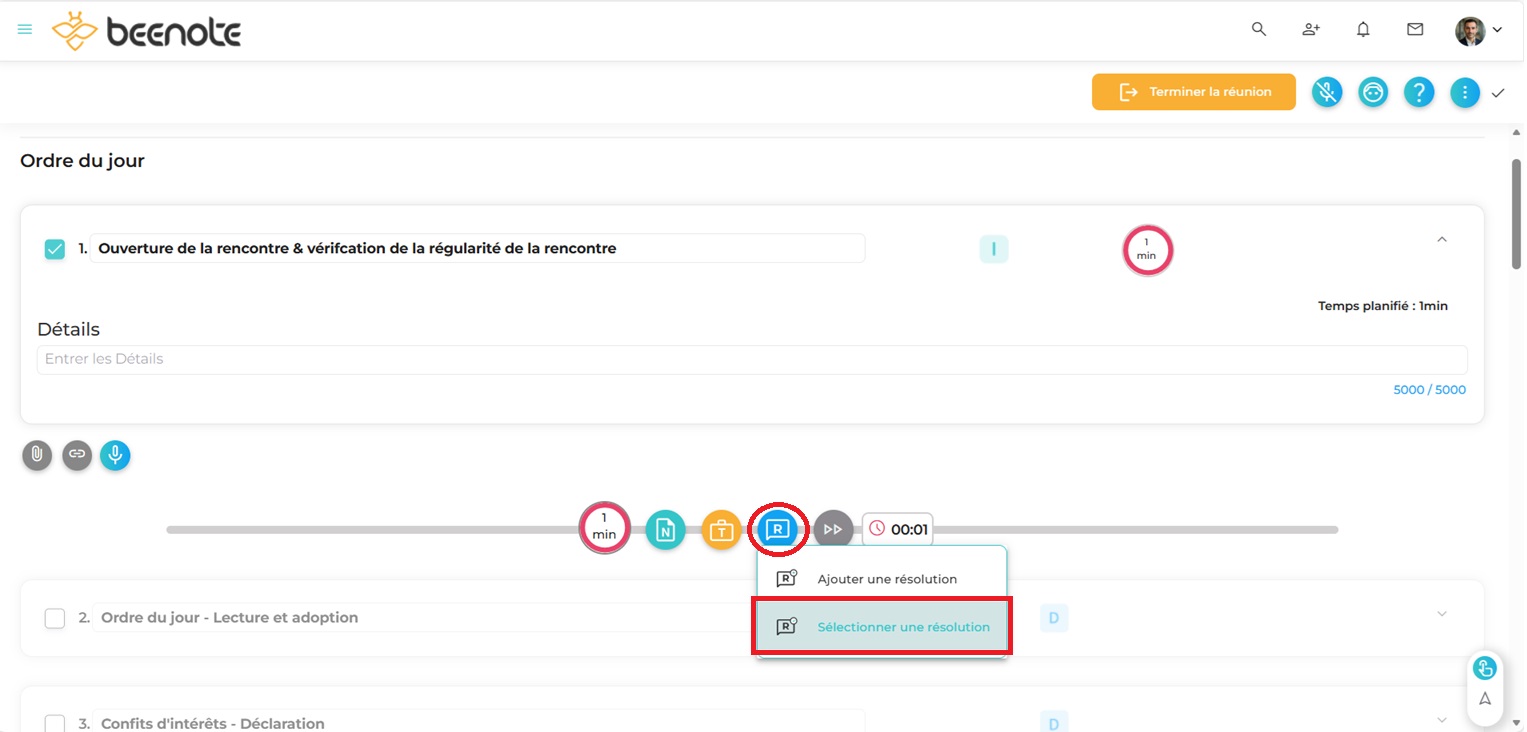This screenshot has height=732, width=1527.
Task: Open user profile avatar dropdown
Action: coord(1478,31)
